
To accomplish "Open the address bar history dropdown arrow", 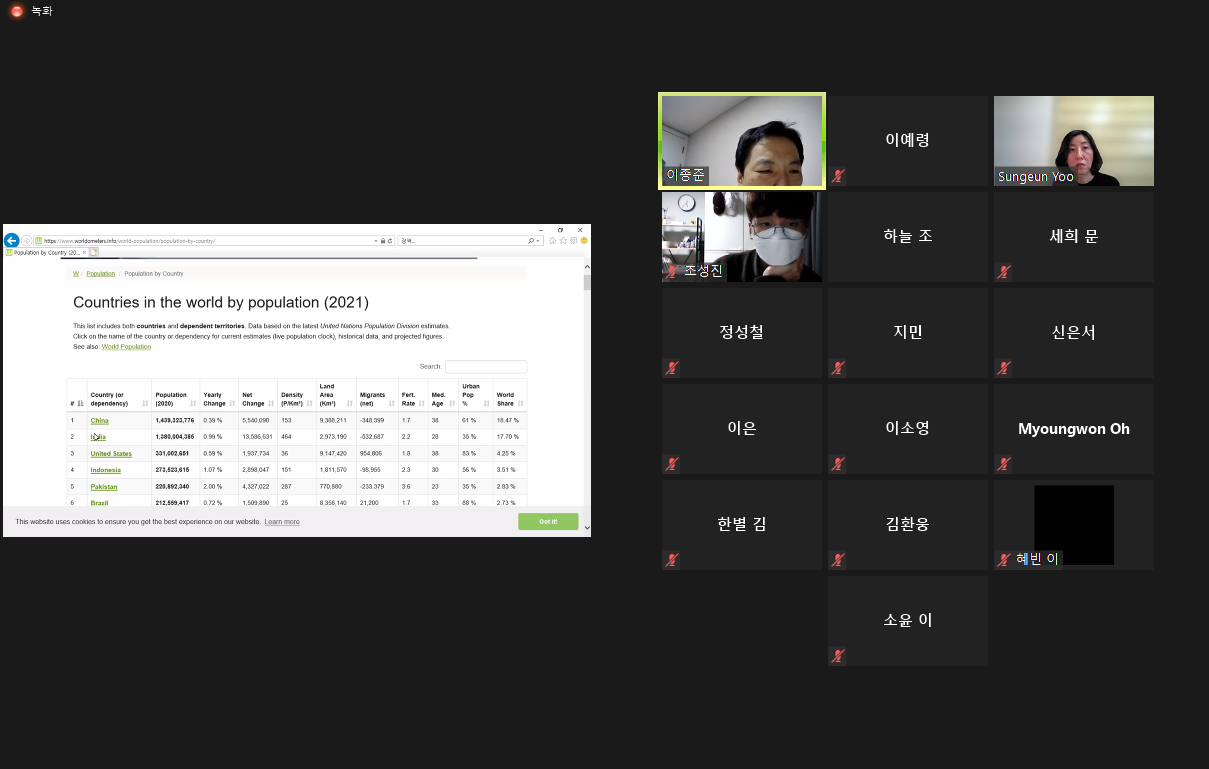I will pos(376,240).
